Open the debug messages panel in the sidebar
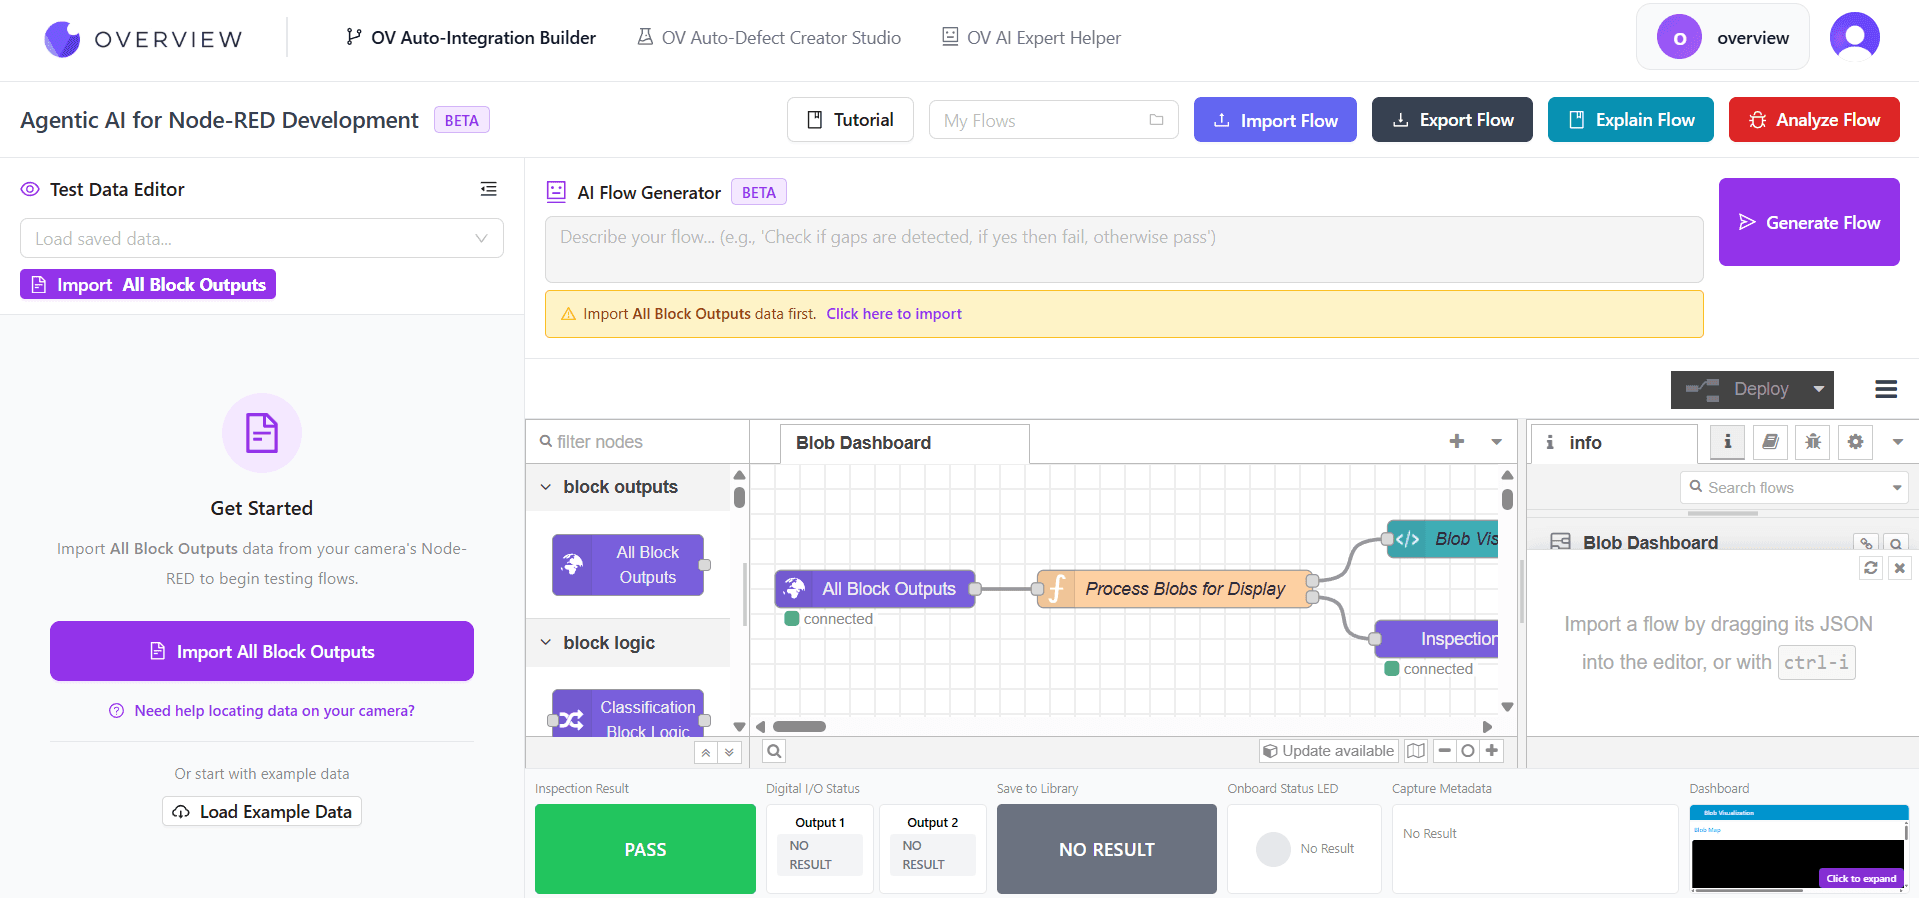 click(x=1812, y=442)
